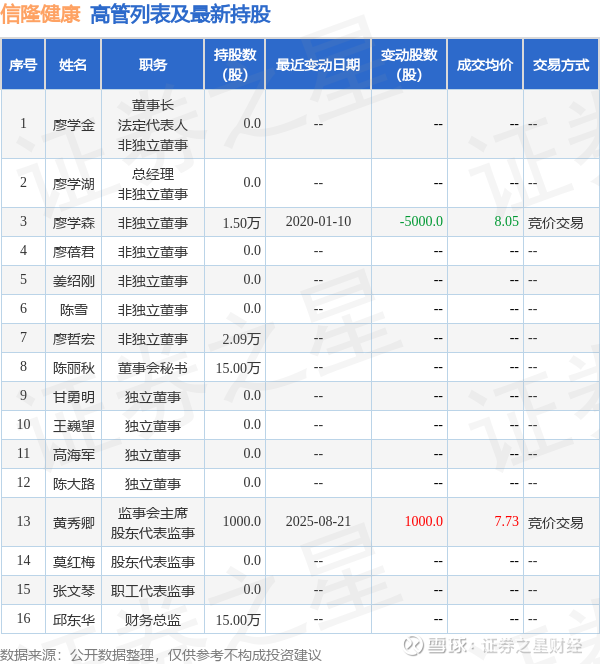Click the date 2020-01-10

(x=318, y=221)
